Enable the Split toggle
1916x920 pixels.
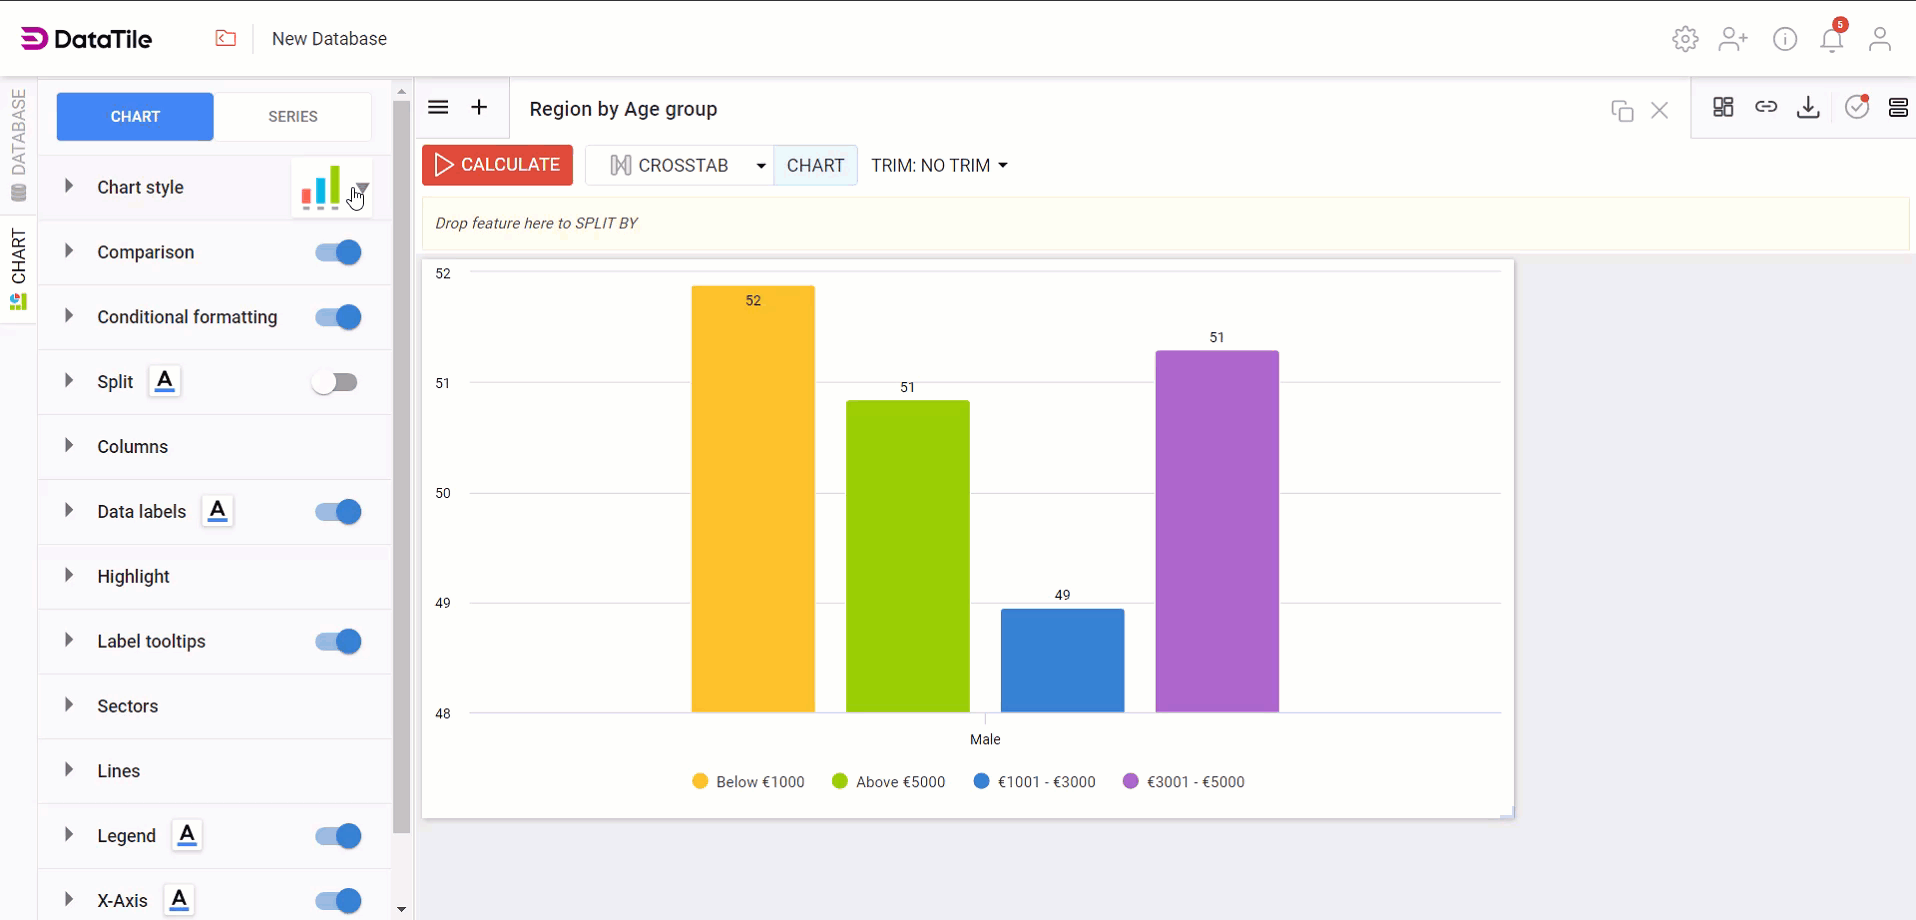click(x=335, y=382)
